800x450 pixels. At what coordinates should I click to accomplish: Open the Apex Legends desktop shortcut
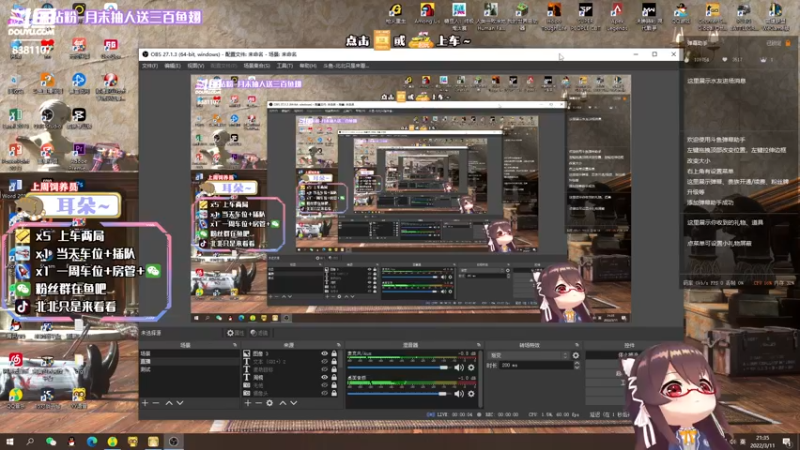pos(617,15)
